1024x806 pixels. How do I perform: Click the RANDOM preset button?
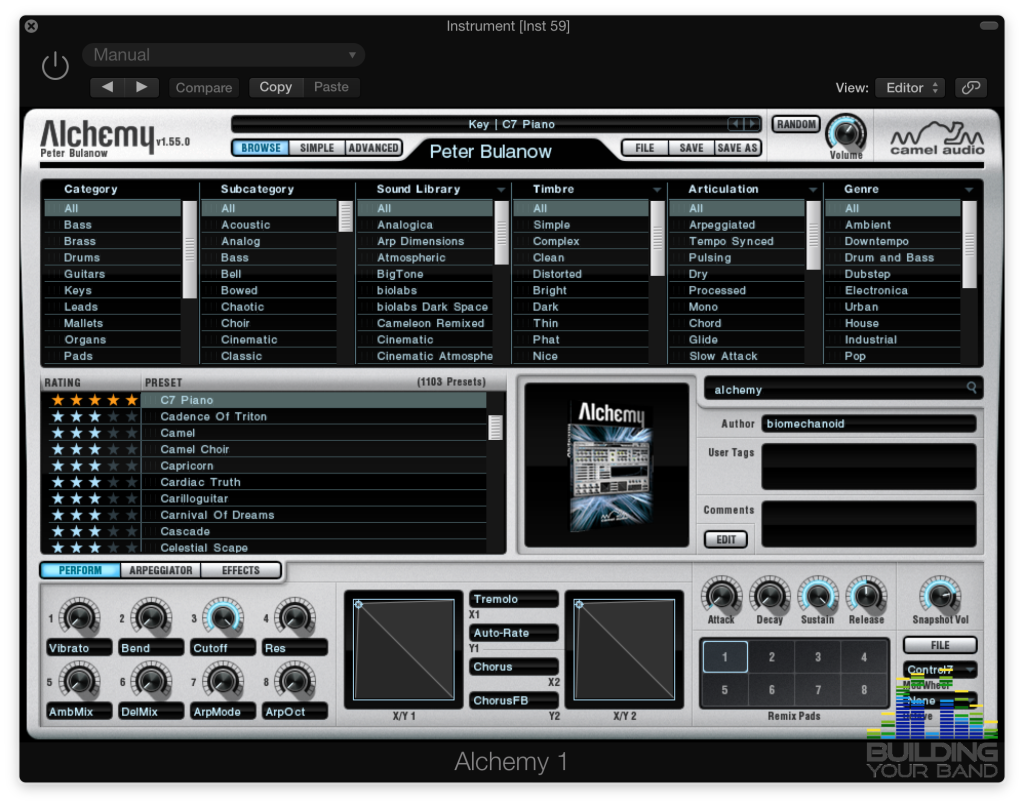click(x=796, y=124)
